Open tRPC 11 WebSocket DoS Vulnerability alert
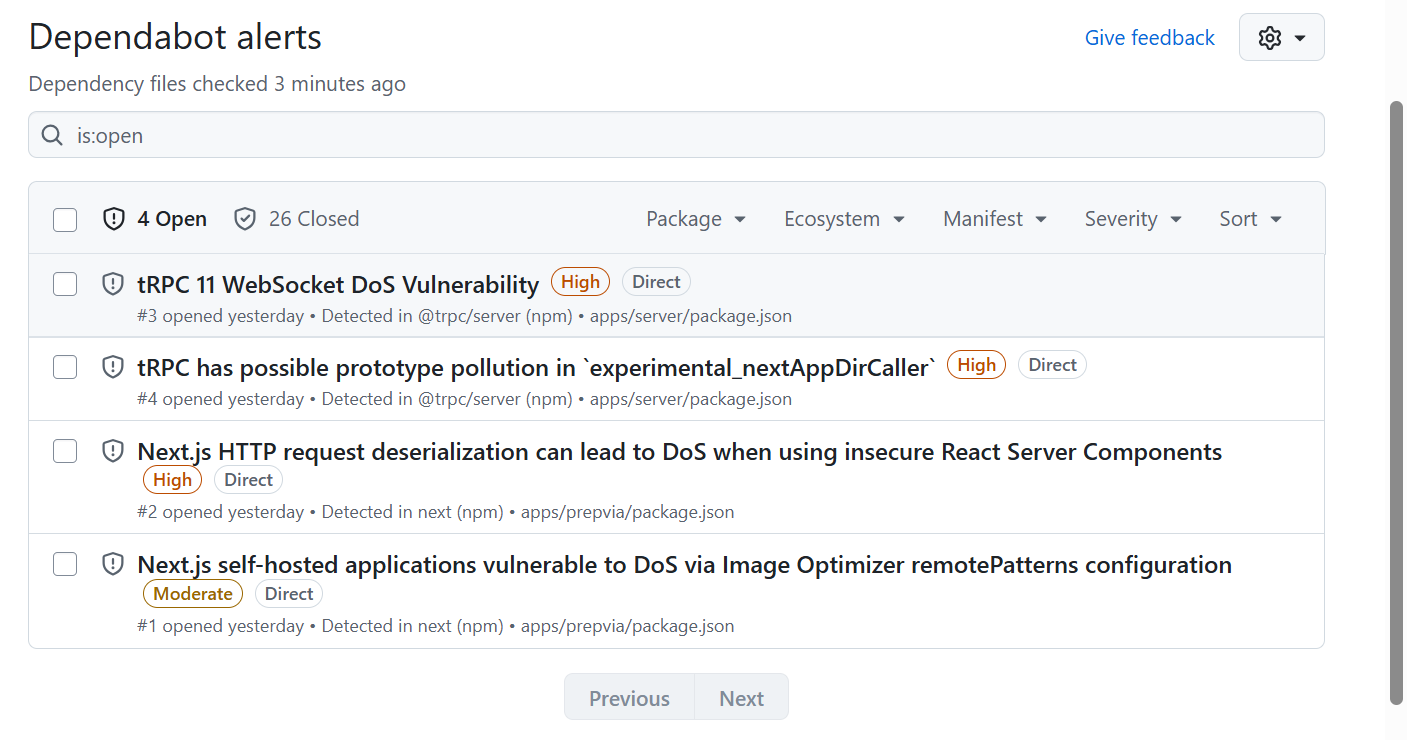The image size is (1407, 740). (x=338, y=284)
